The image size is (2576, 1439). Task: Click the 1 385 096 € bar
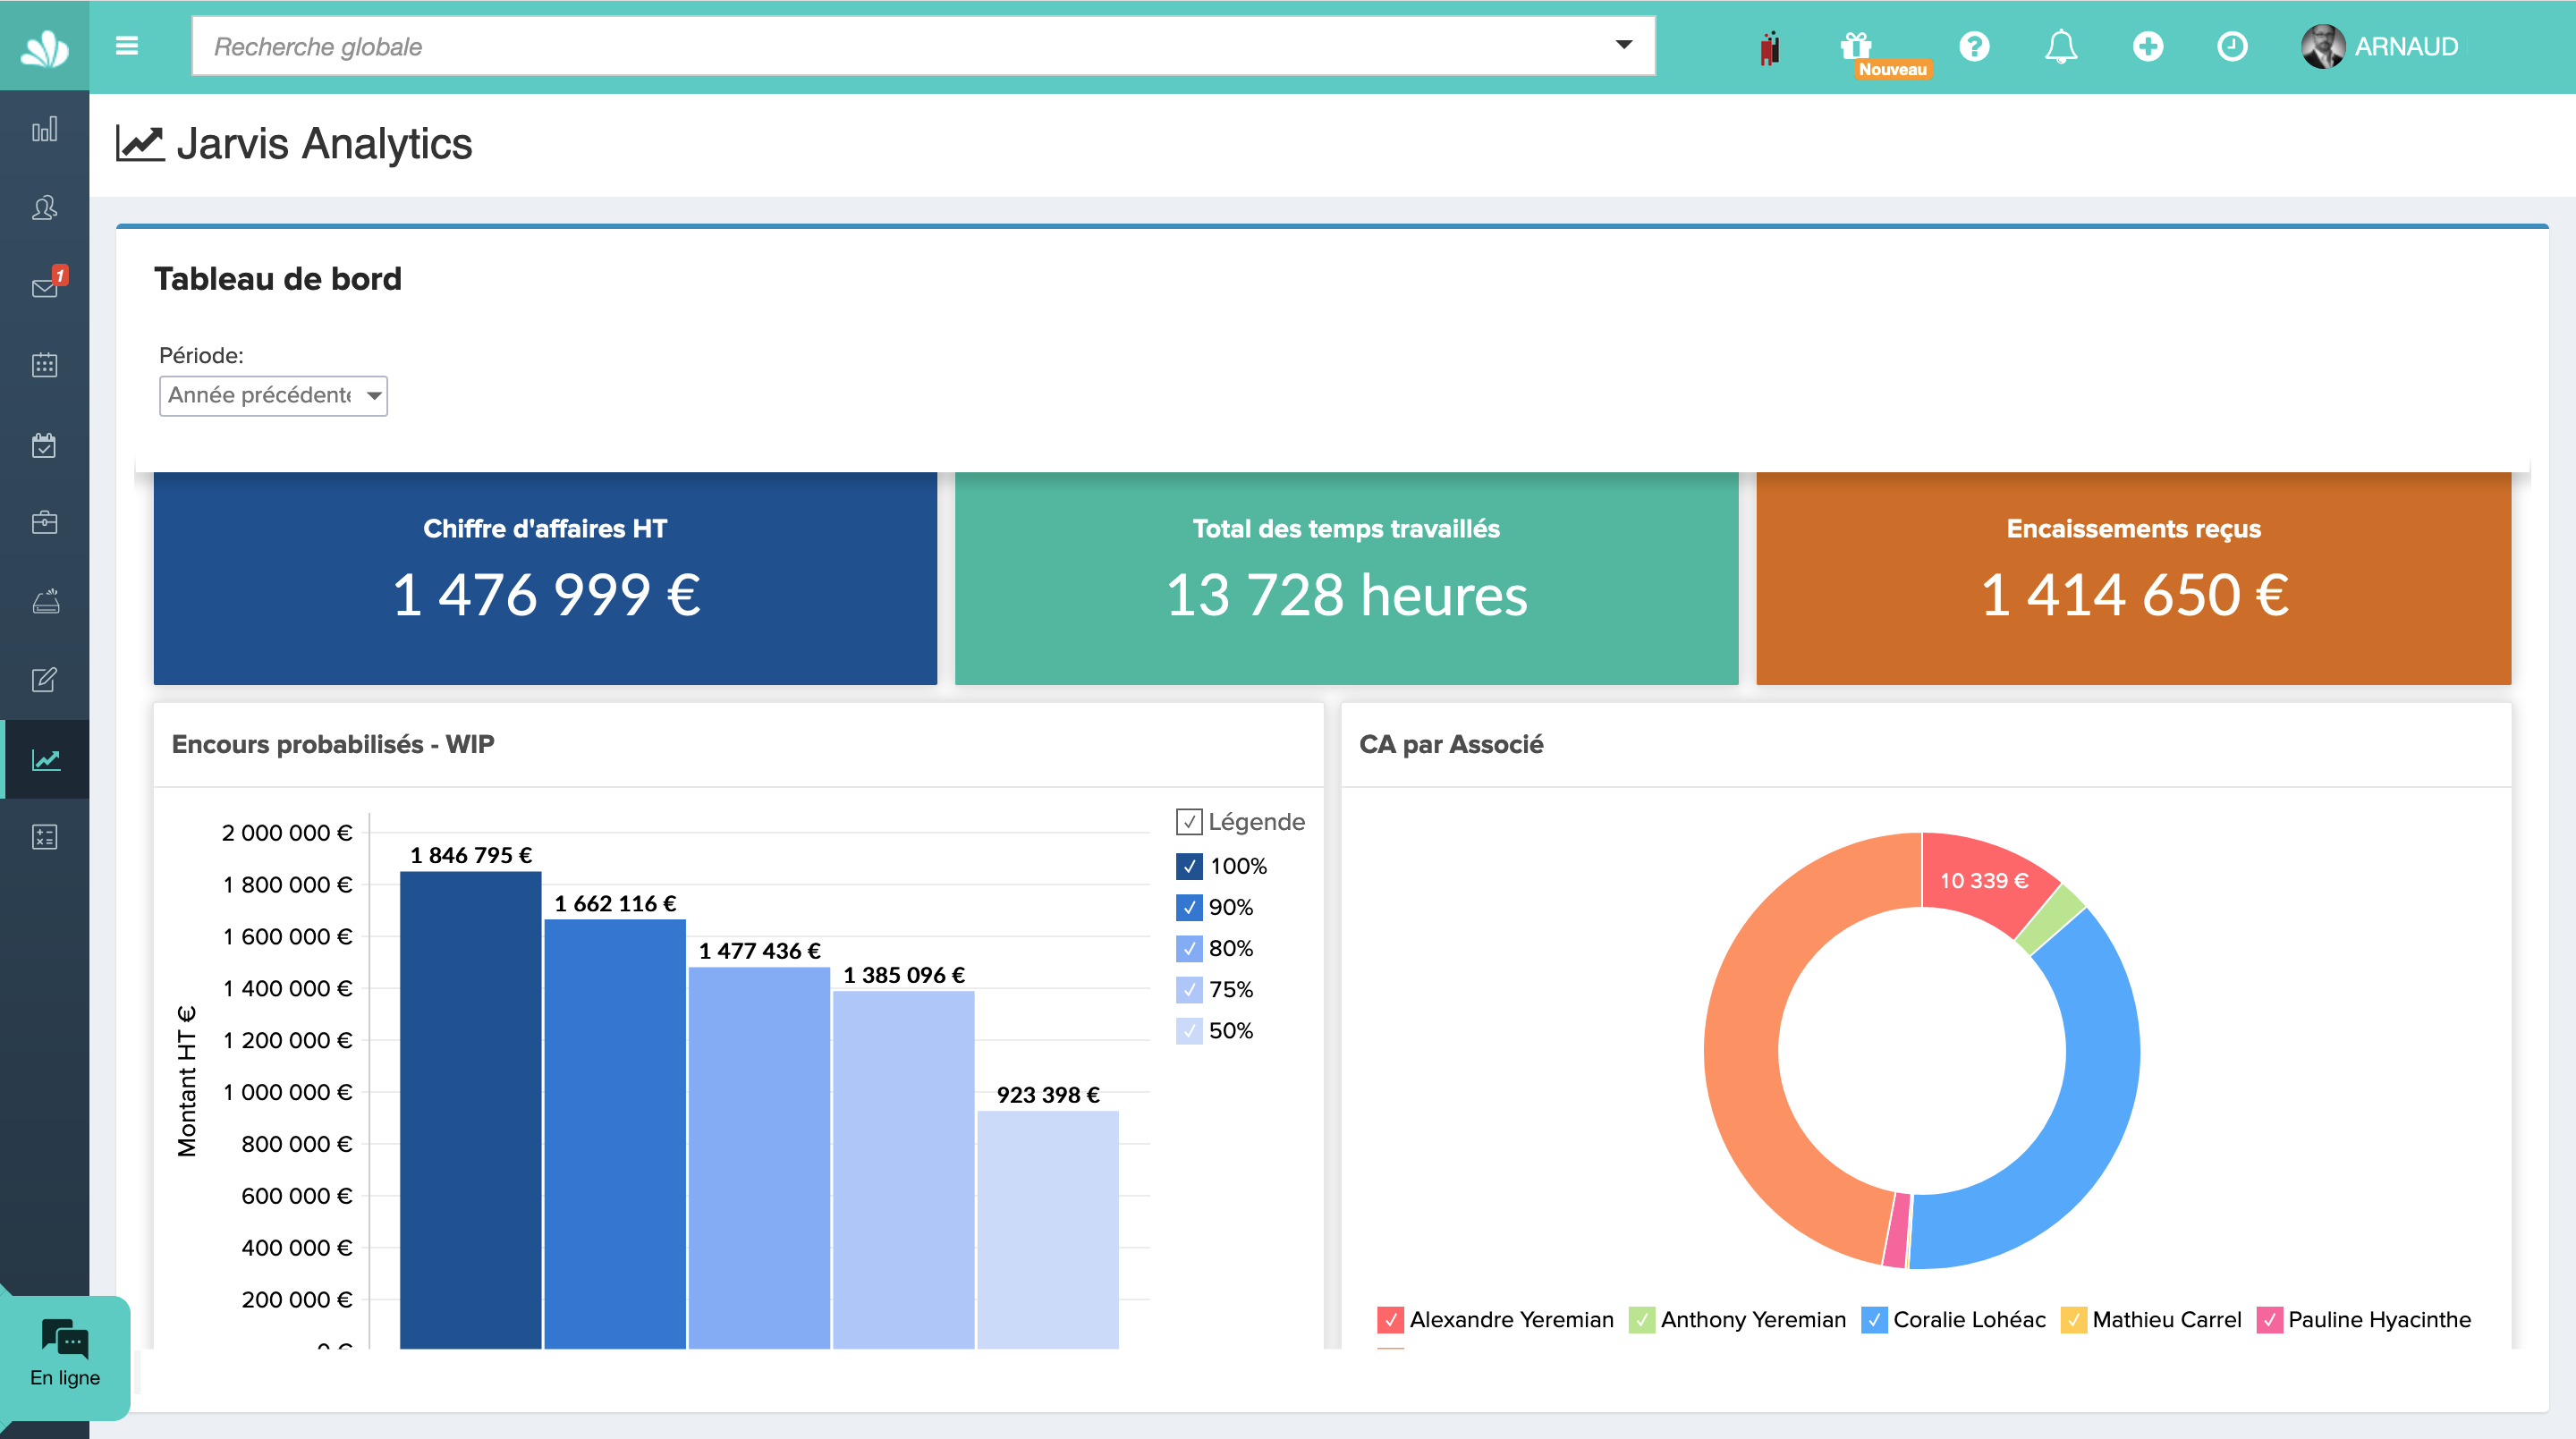click(903, 1170)
